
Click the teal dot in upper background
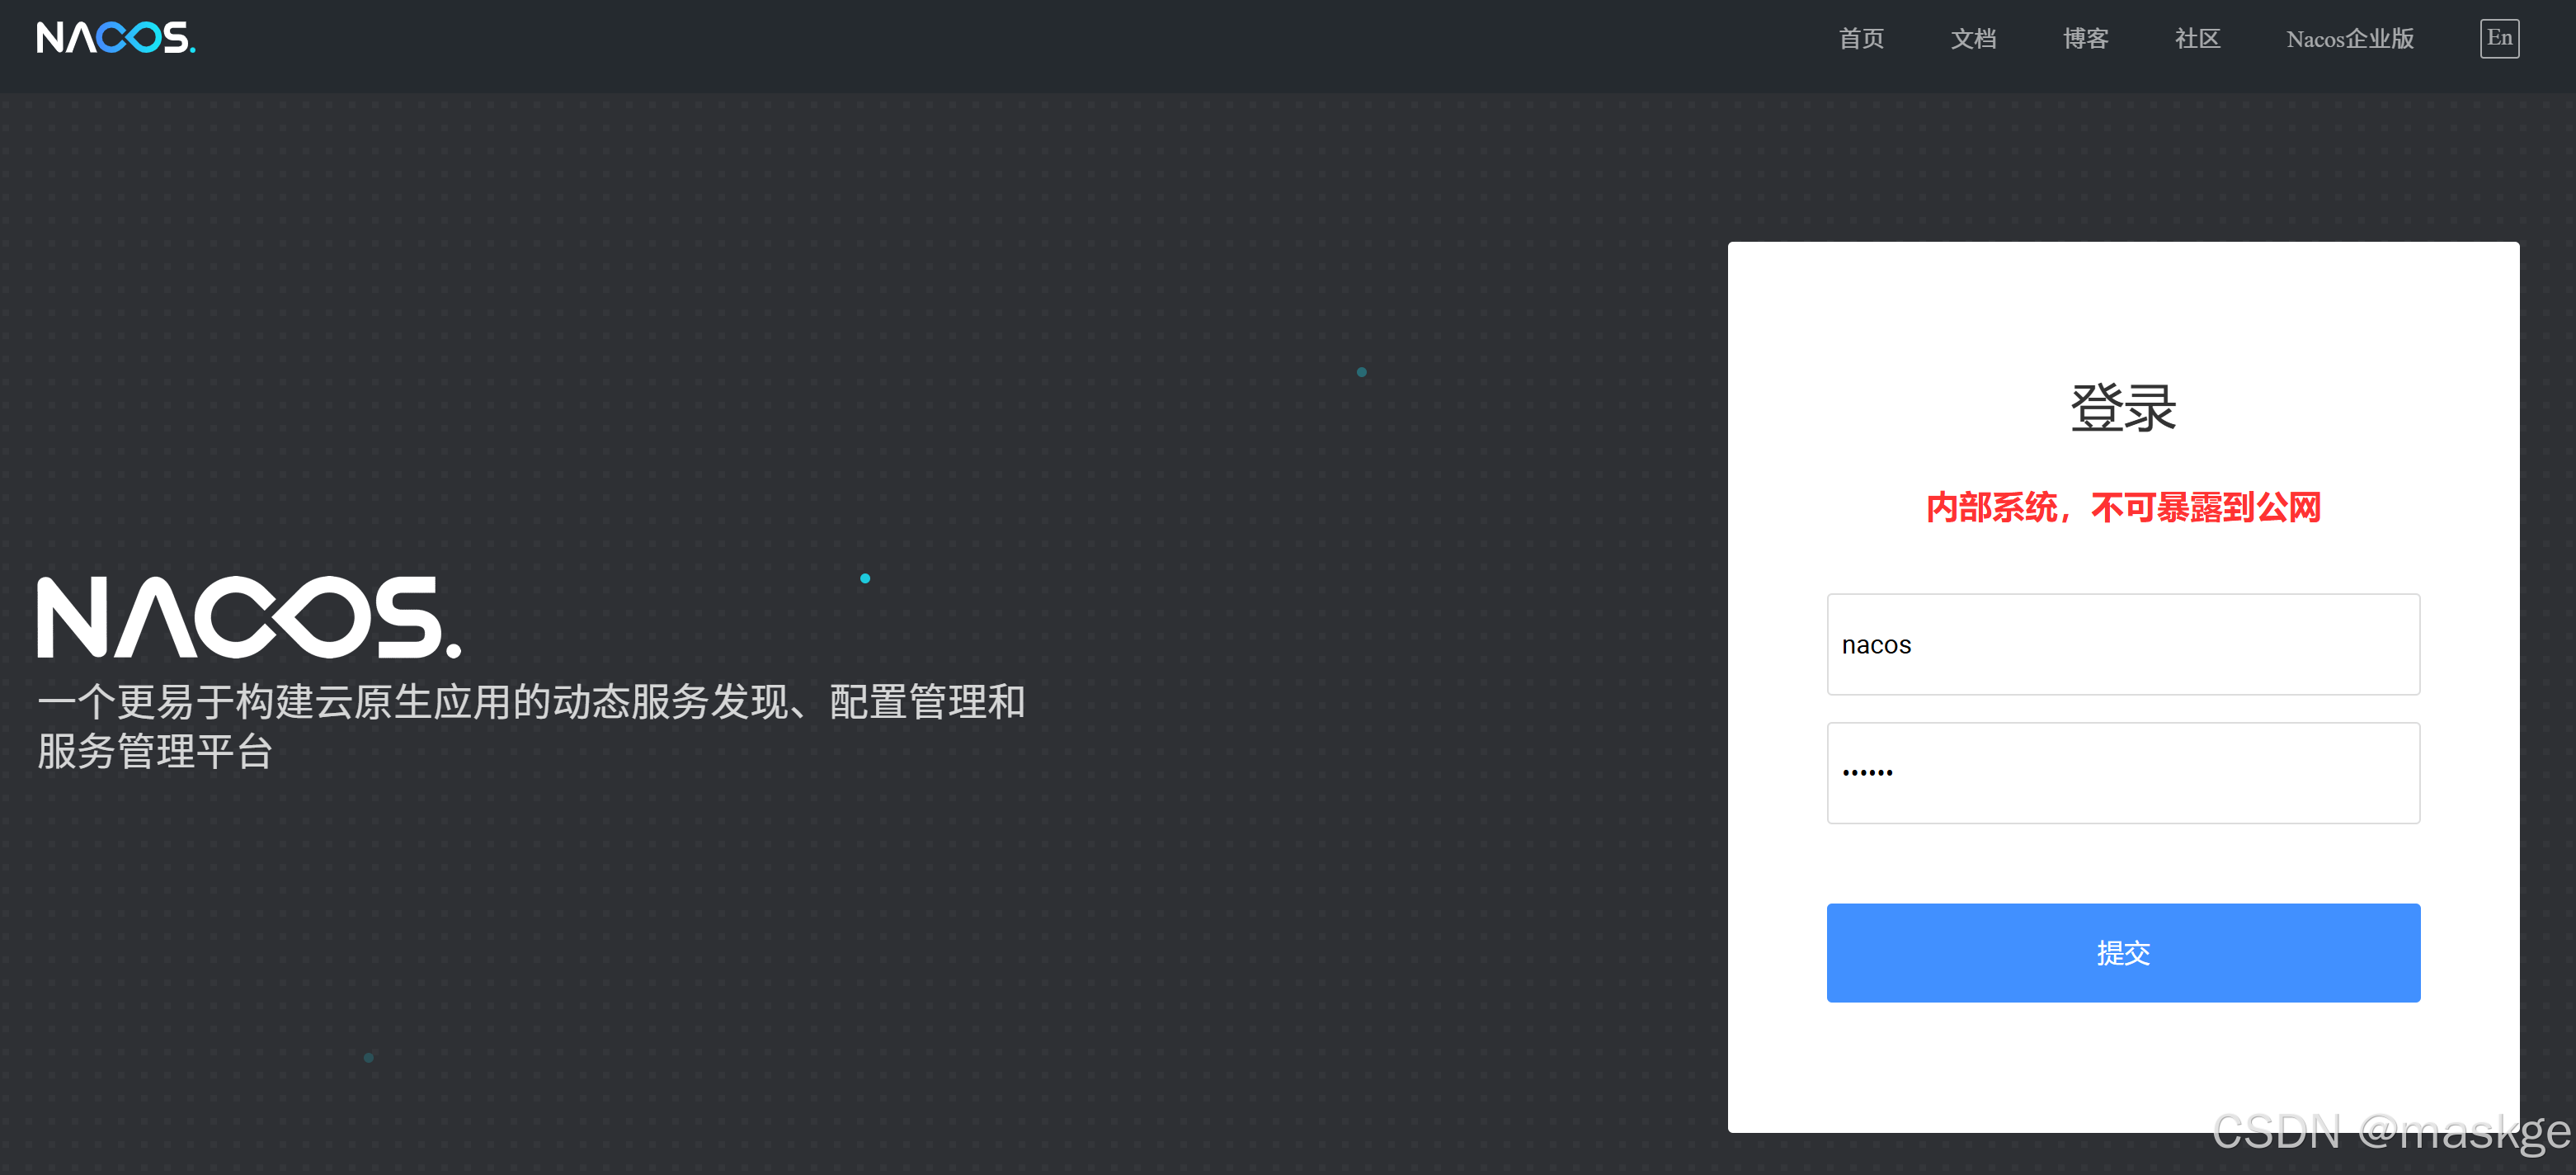click(x=1361, y=372)
